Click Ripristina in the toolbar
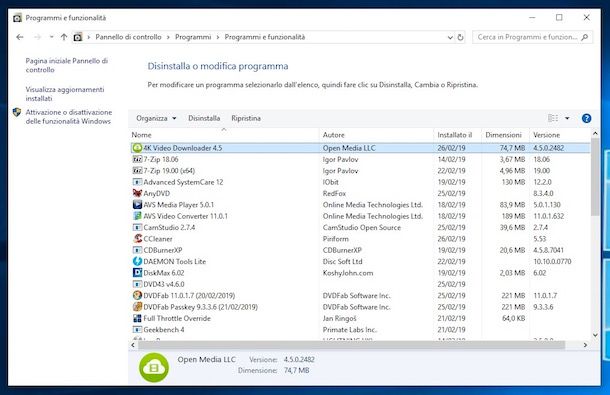610x395 pixels. (246, 118)
